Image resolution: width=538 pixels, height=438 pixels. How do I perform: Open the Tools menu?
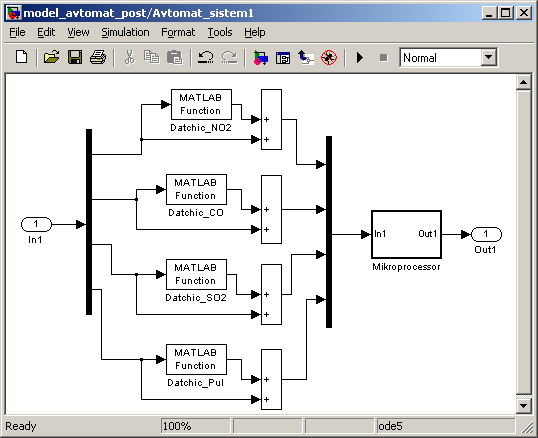pyautogui.click(x=220, y=32)
